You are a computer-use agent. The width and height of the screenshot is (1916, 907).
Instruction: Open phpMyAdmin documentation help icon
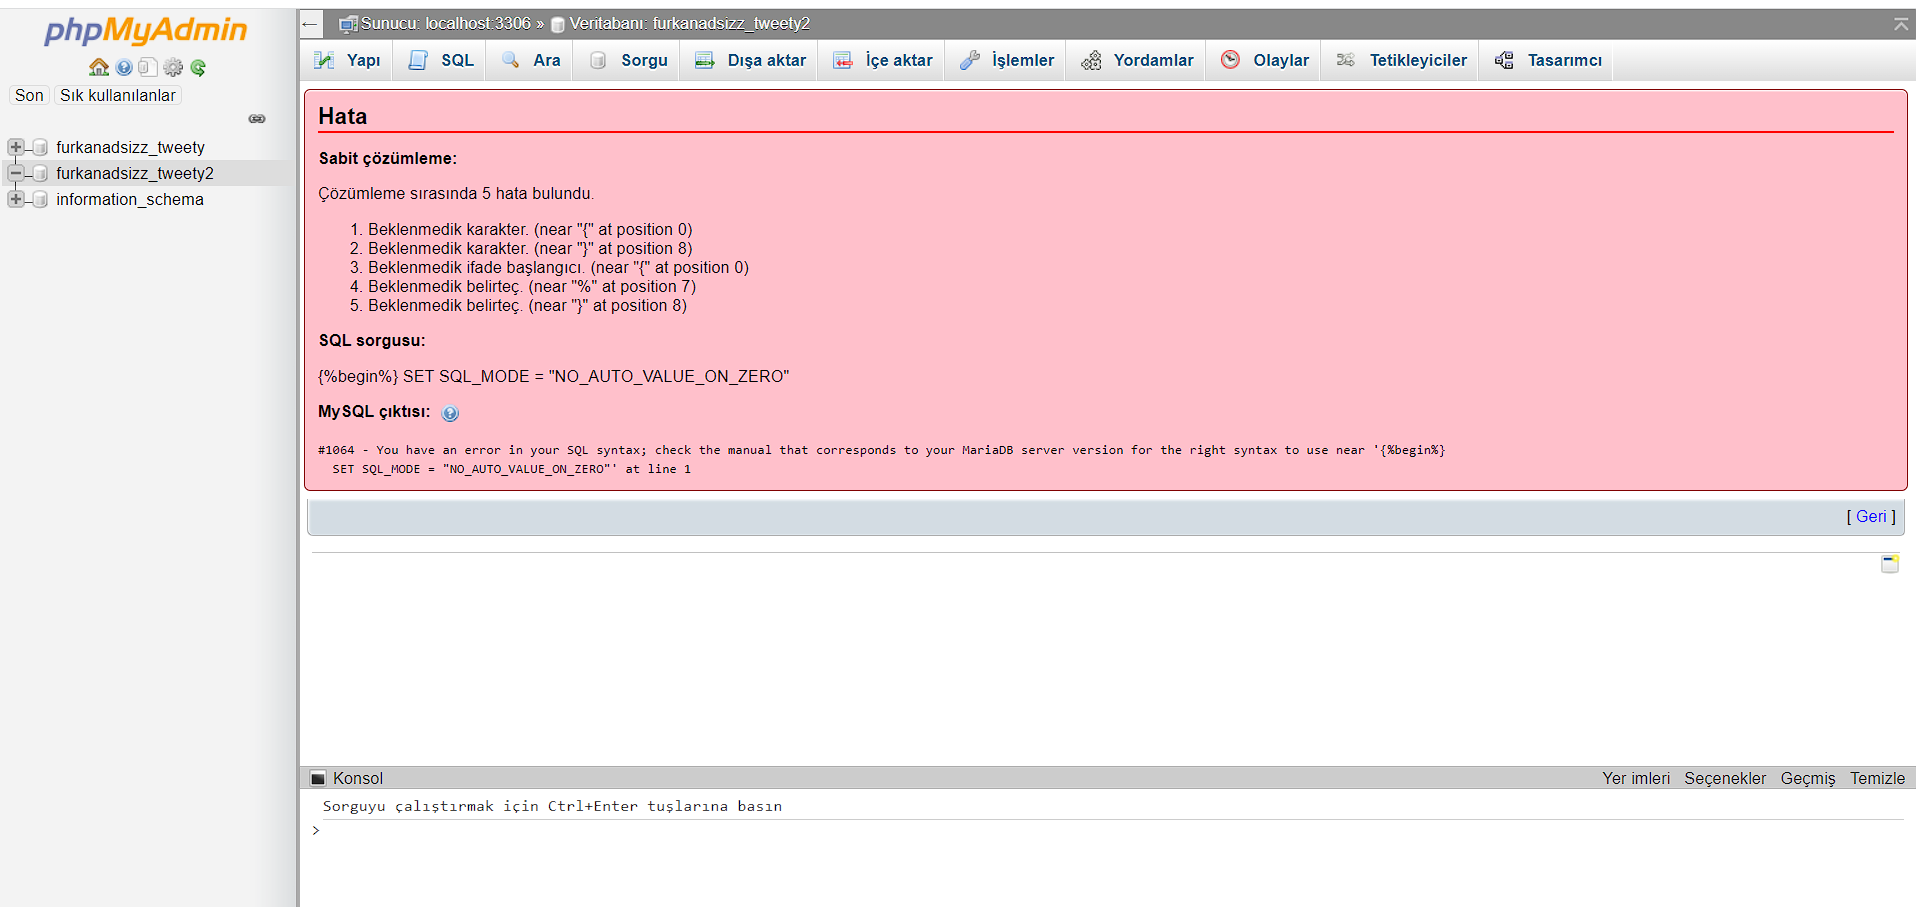point(124,67)
